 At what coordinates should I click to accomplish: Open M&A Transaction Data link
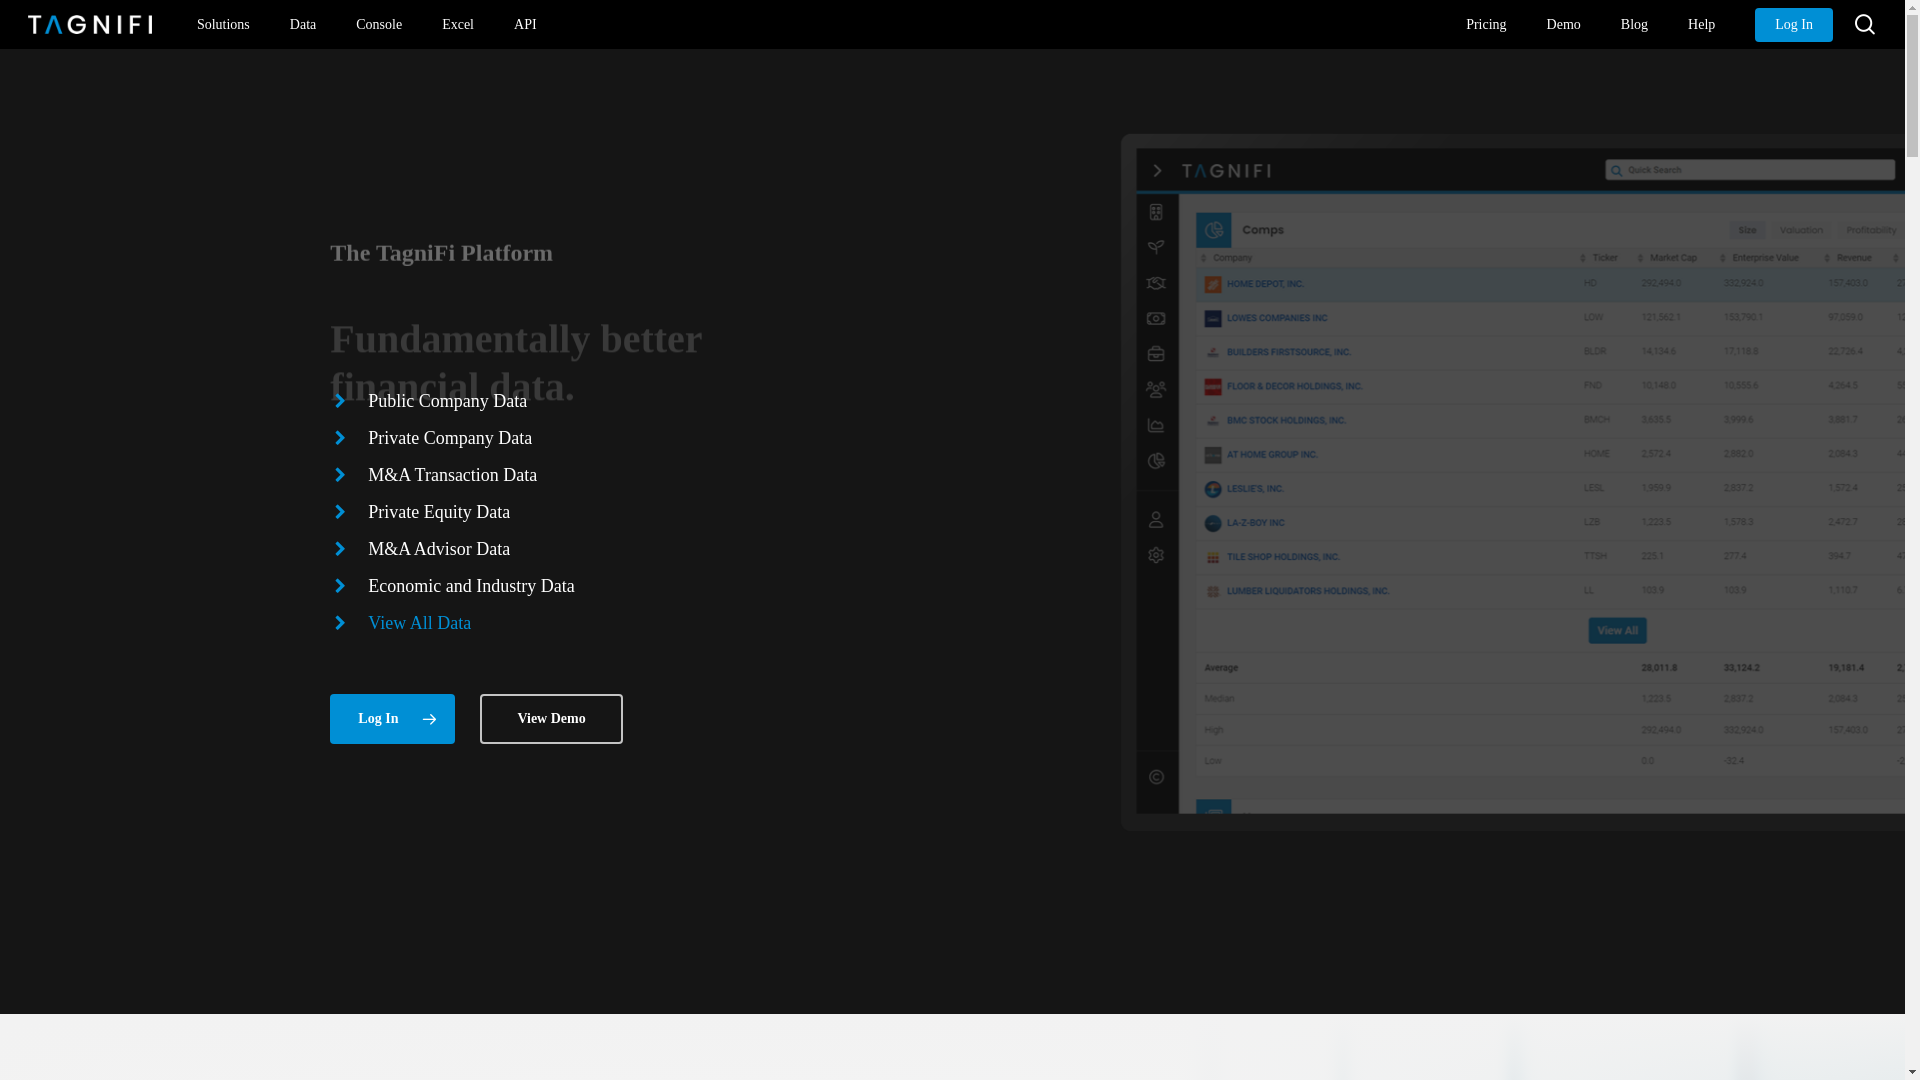(x=452, y=475)
